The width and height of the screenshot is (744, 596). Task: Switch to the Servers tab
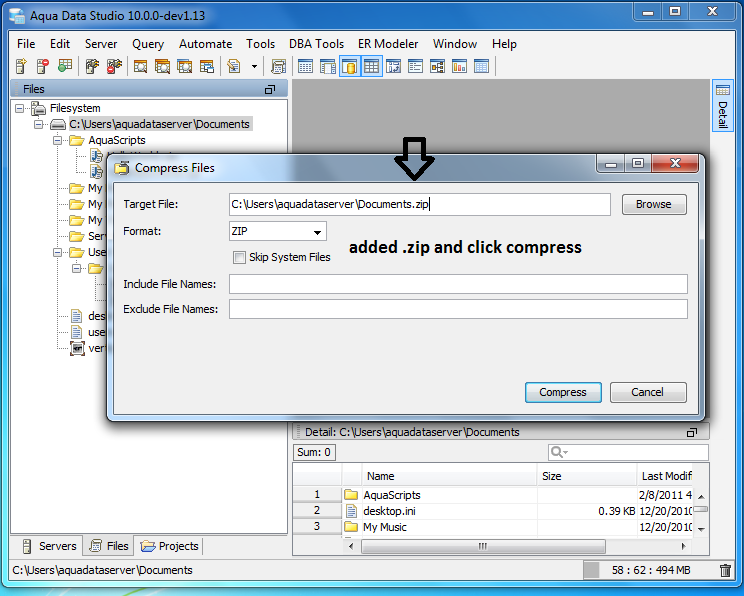[x=50, y=546]
